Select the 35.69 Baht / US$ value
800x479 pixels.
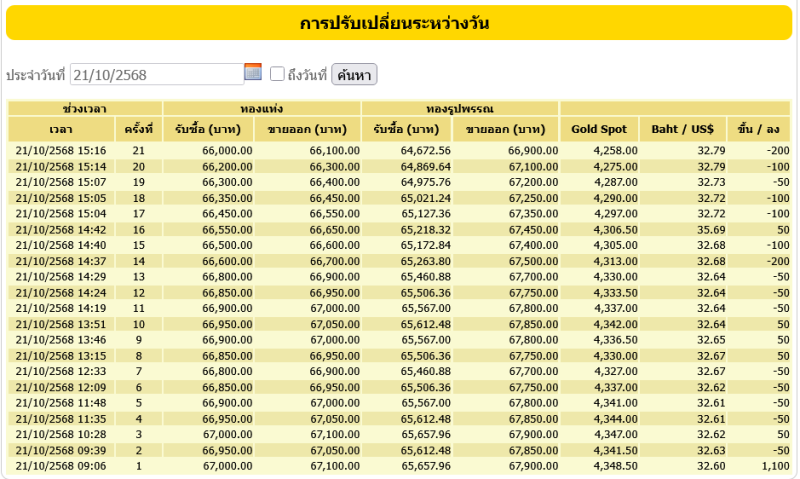[697, 229]
